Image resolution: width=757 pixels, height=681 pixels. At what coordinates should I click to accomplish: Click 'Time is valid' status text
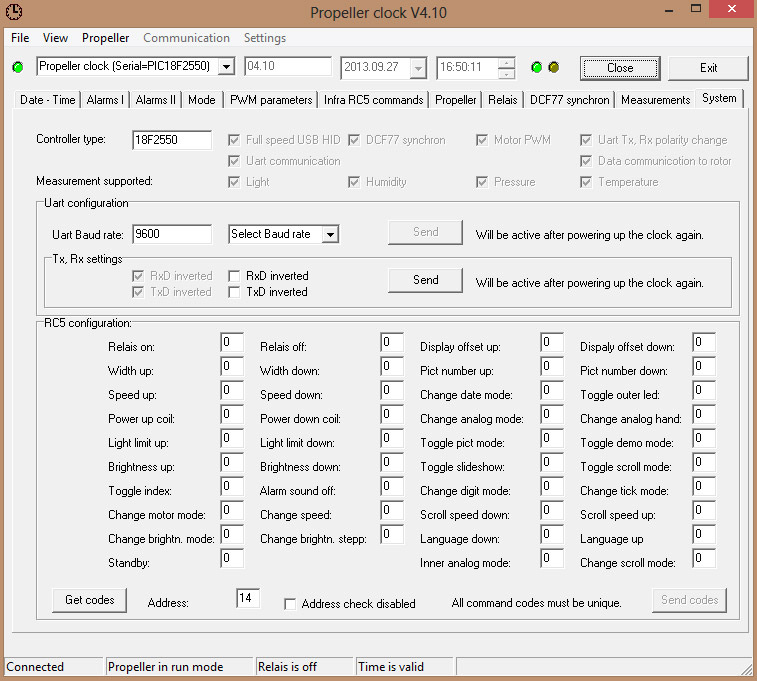pyautogui.click(x=391, y=667)
